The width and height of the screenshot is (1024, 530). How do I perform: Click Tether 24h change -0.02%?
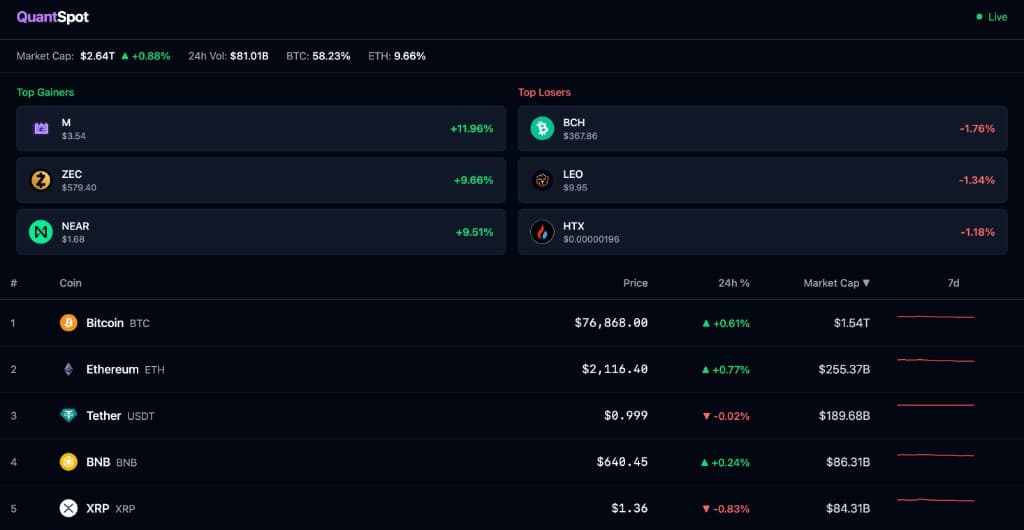726,416
